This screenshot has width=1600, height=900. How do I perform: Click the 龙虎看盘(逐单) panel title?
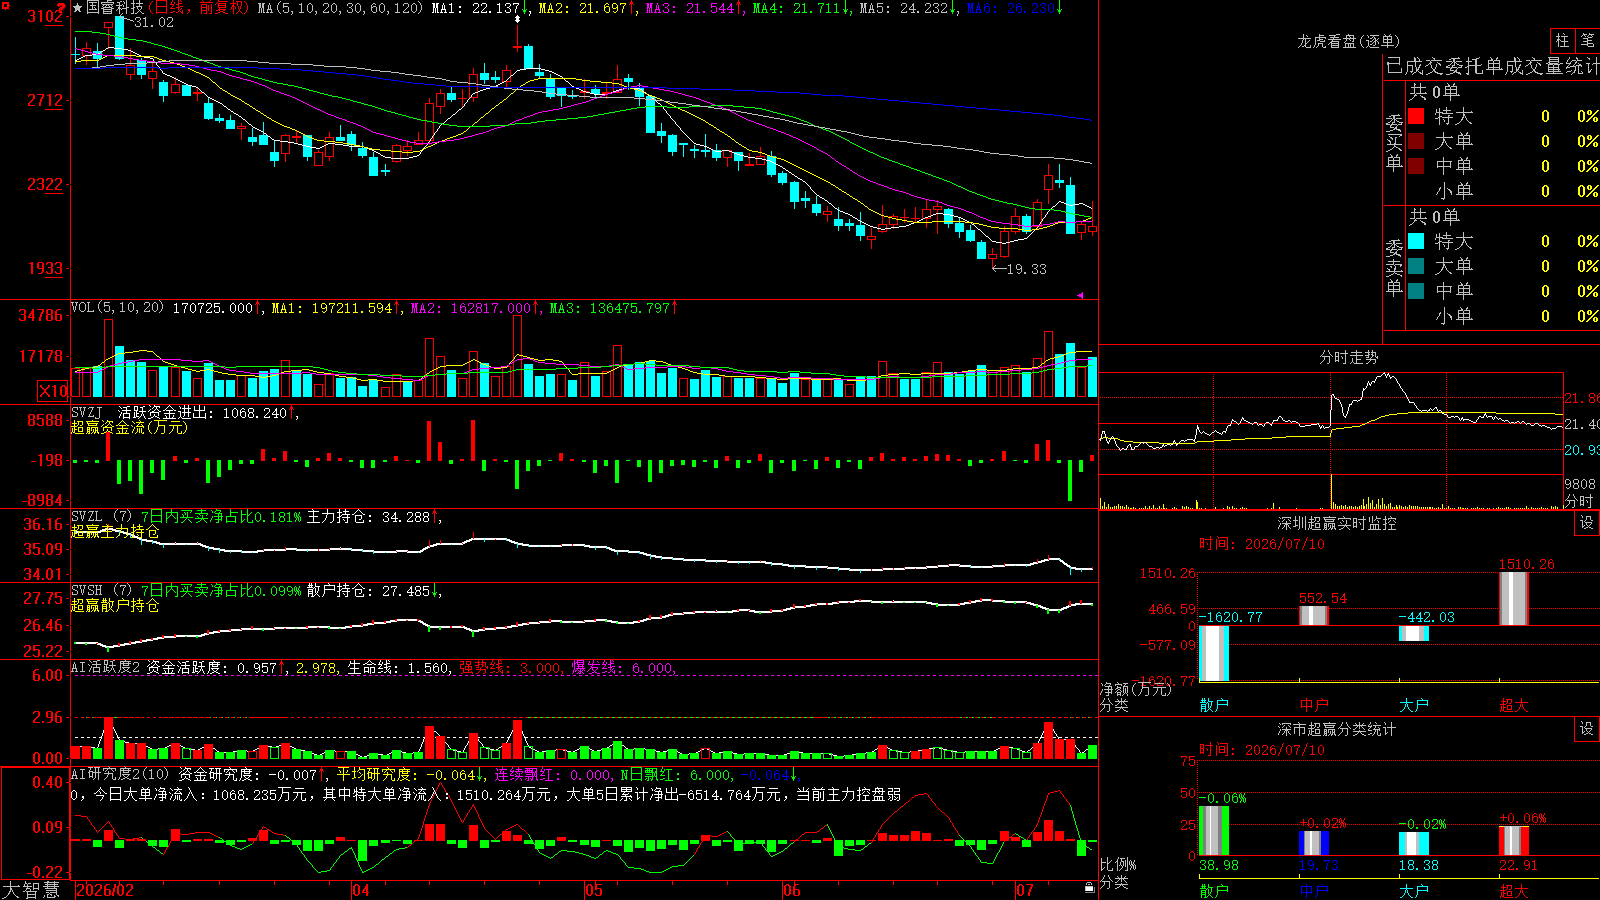coord(1348,41)
